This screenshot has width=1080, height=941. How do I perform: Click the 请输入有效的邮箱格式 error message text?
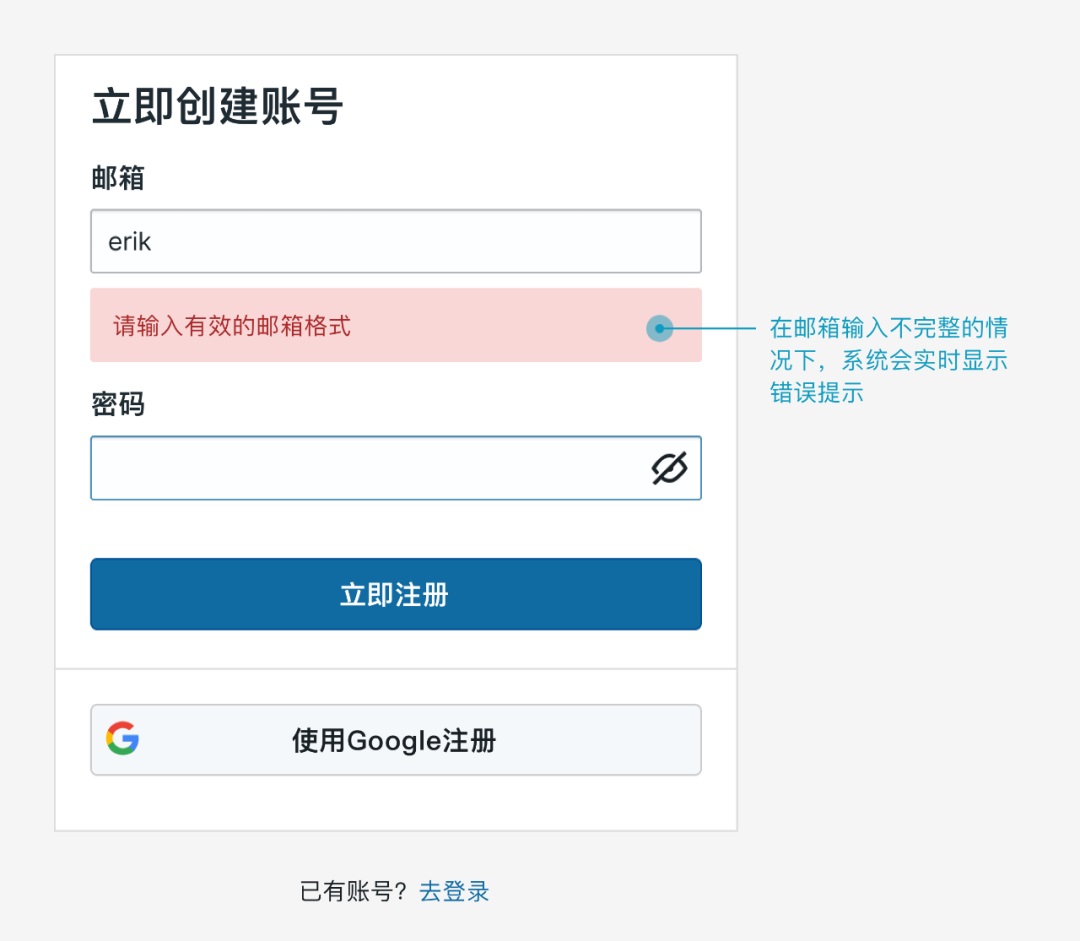pyautogui.click(x=232, y=326)
